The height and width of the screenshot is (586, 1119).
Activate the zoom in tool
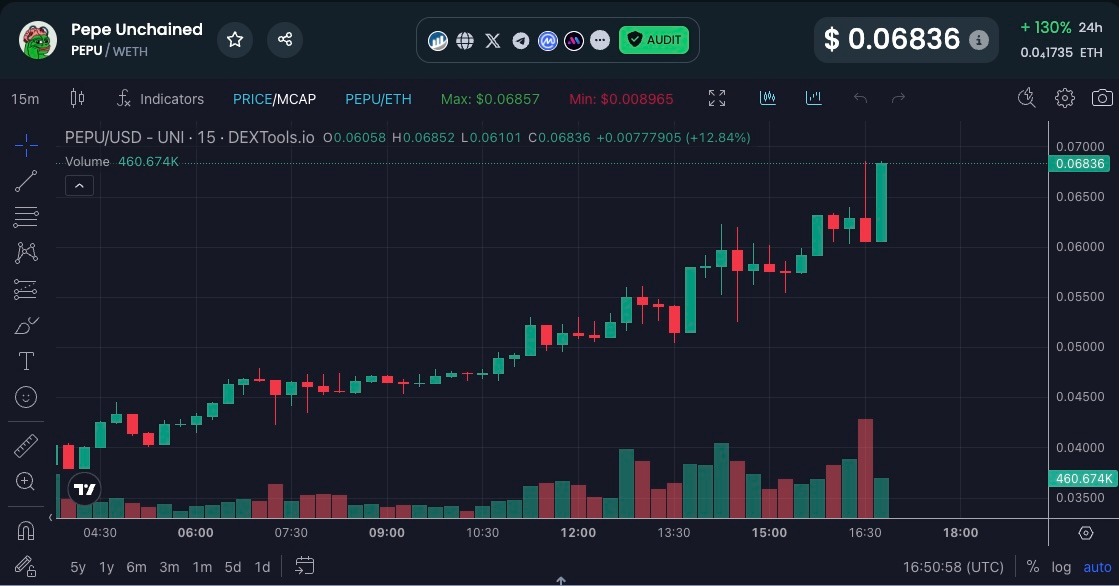(x=26, y=482)
